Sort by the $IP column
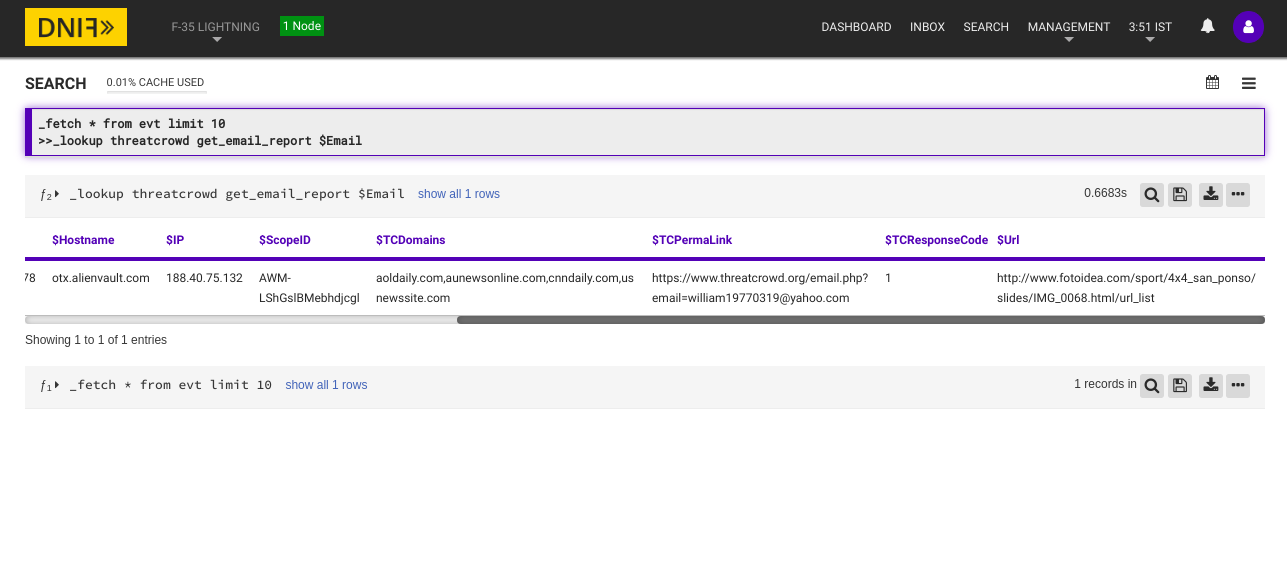The image size is (1287, 567). 175,240
